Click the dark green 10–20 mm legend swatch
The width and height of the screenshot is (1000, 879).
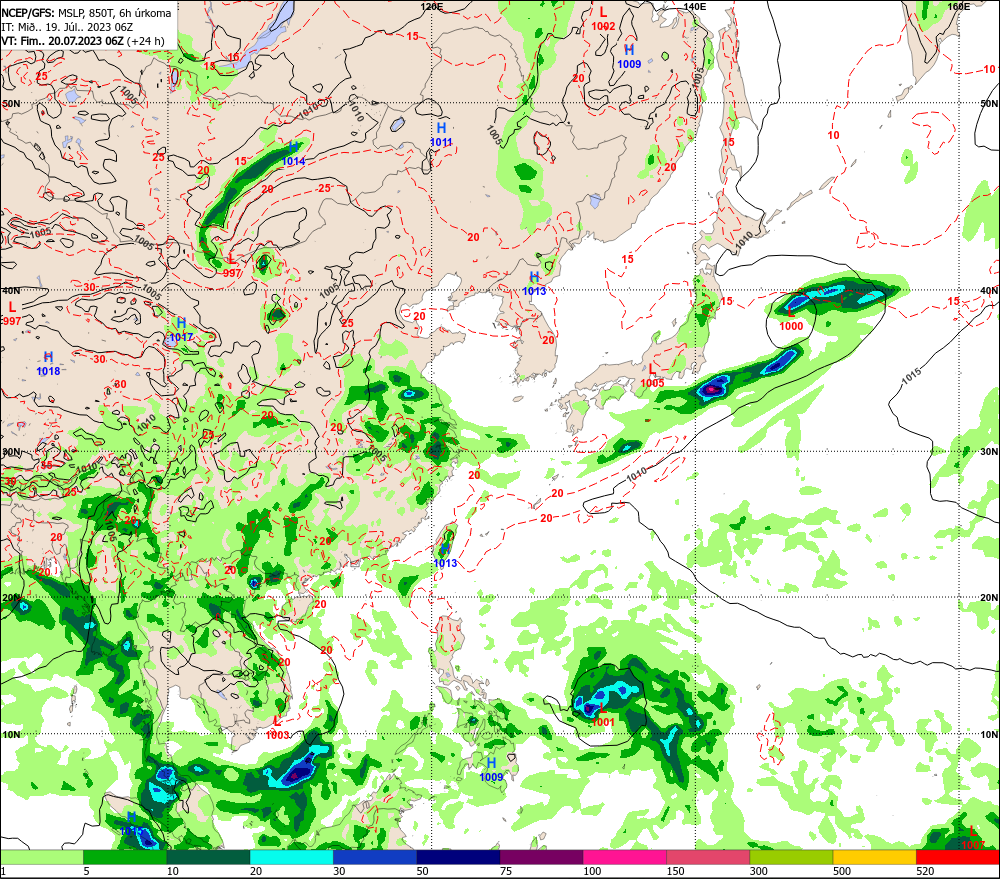tap(208, 857)
